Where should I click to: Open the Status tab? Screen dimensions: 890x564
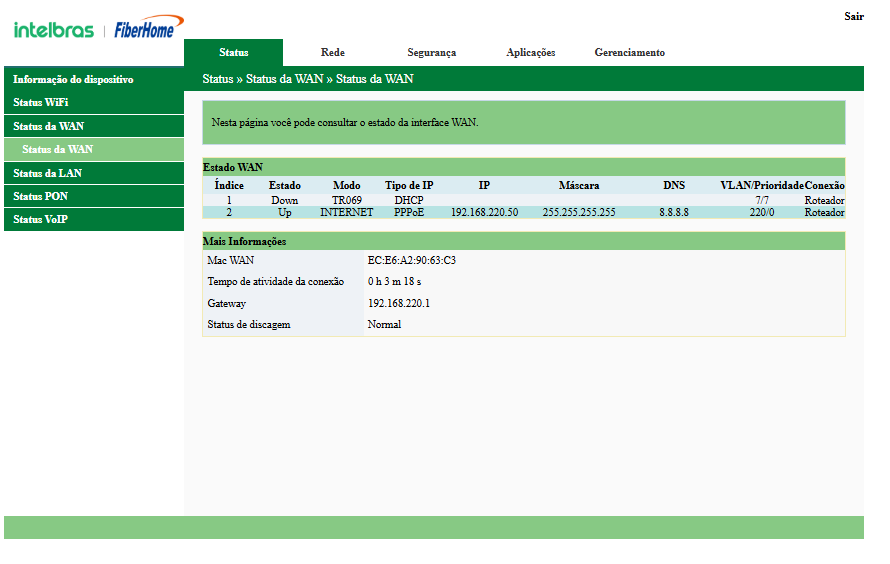click(x=234, y=53)
